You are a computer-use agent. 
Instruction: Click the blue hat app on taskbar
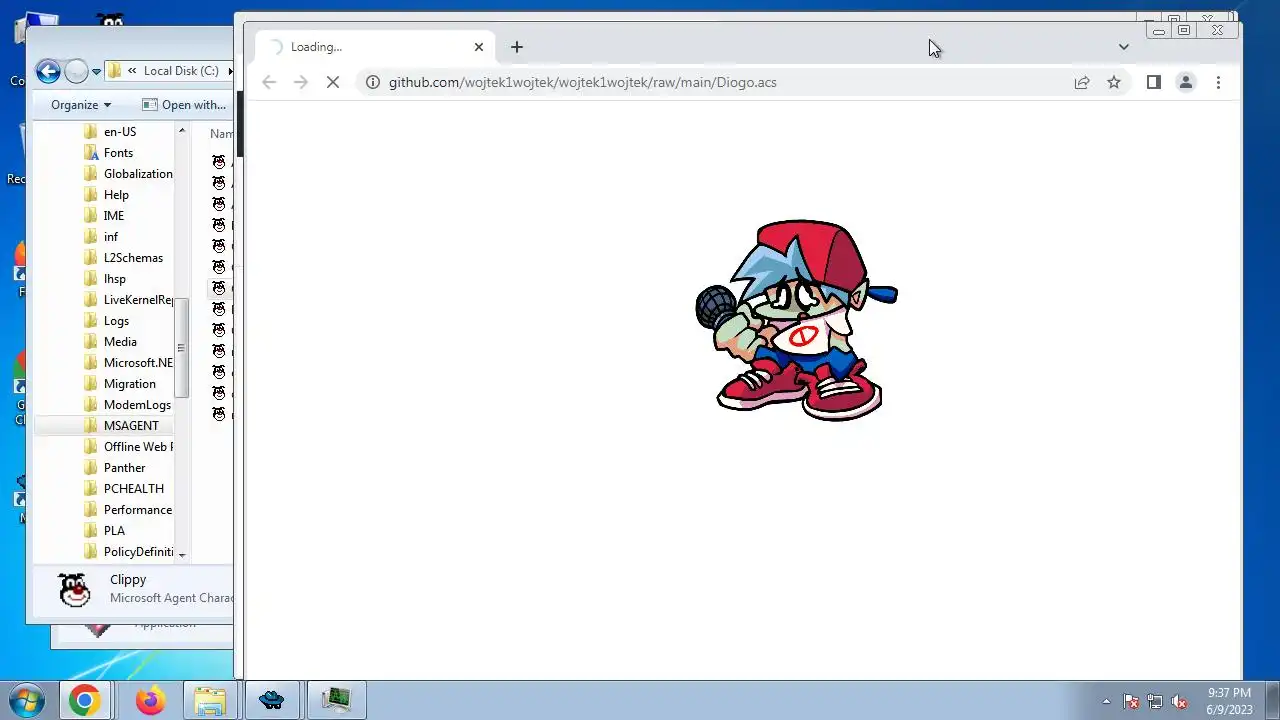(271, 701)
